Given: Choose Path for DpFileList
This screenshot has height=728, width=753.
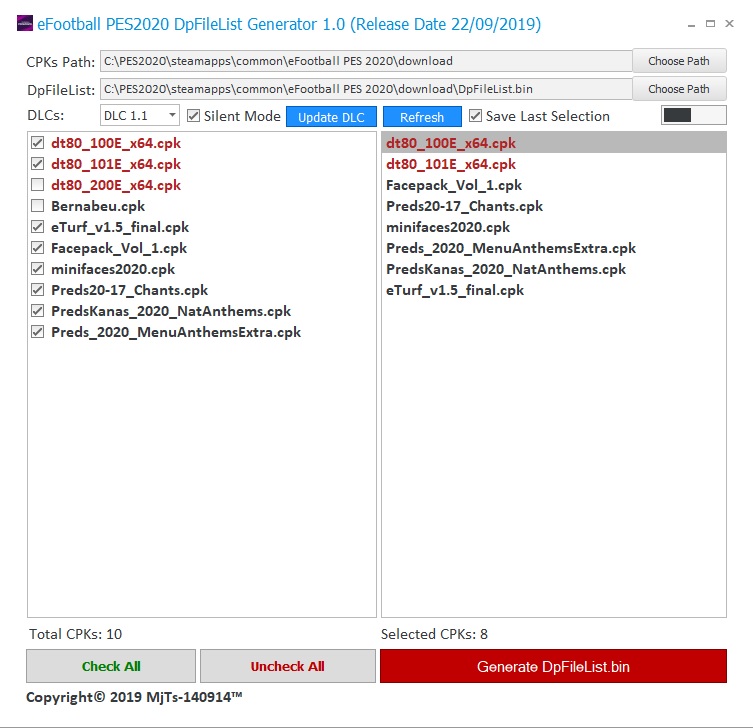Looking at the screenshot, I should coord(679,89).
